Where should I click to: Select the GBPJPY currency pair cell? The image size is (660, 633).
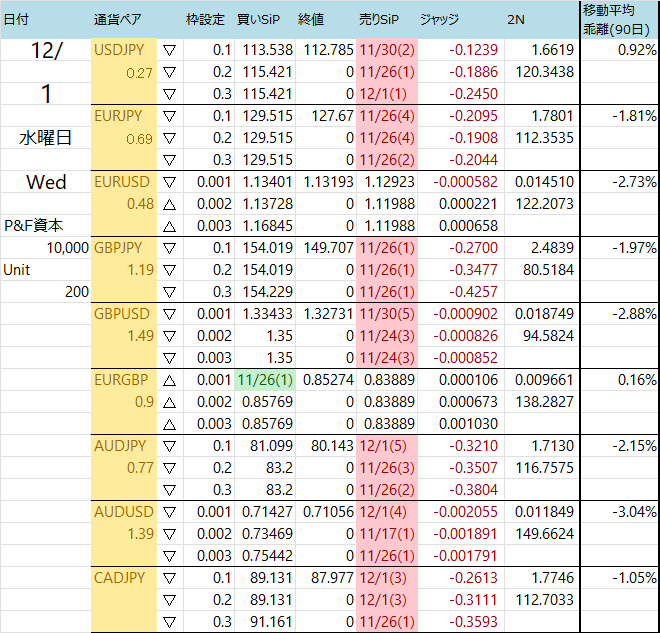point(118,248)
